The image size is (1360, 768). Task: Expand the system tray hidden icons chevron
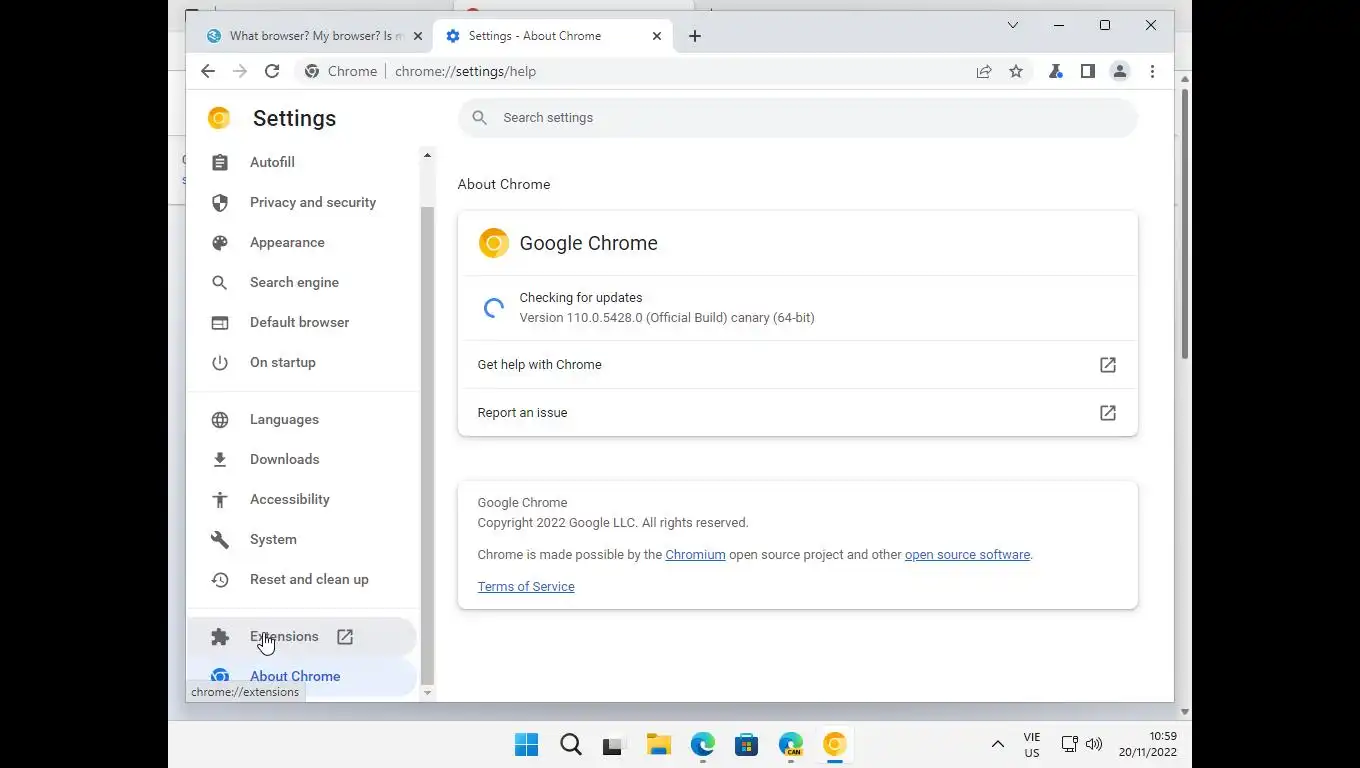[x=997, y=744]
